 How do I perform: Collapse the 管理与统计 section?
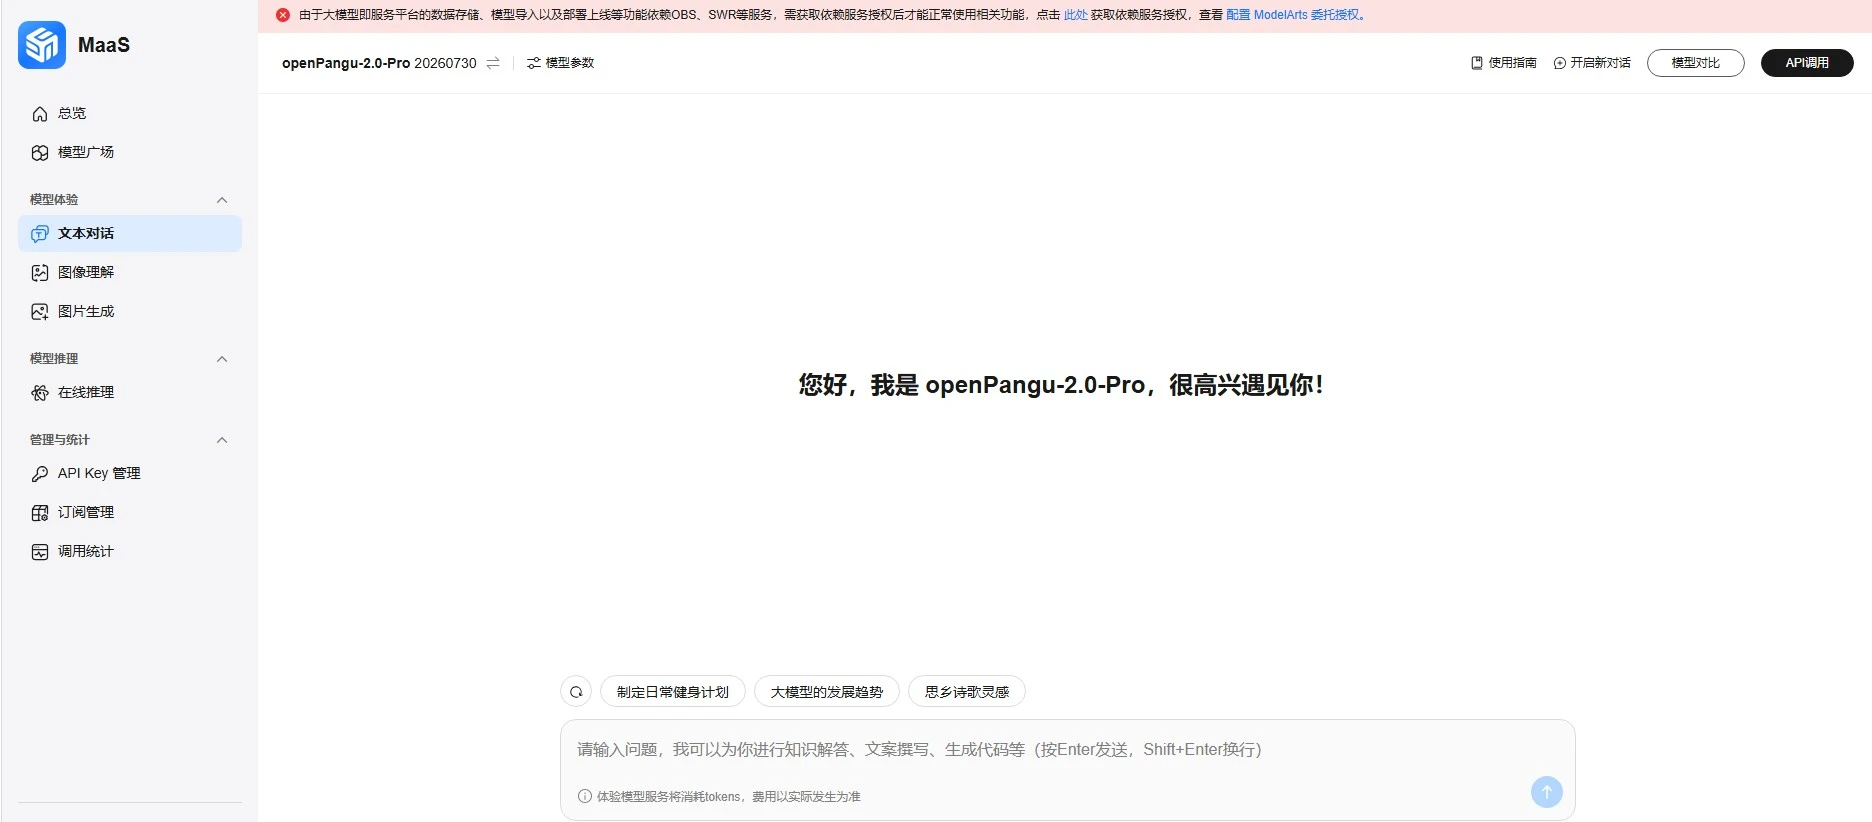[x=222, y=440]
